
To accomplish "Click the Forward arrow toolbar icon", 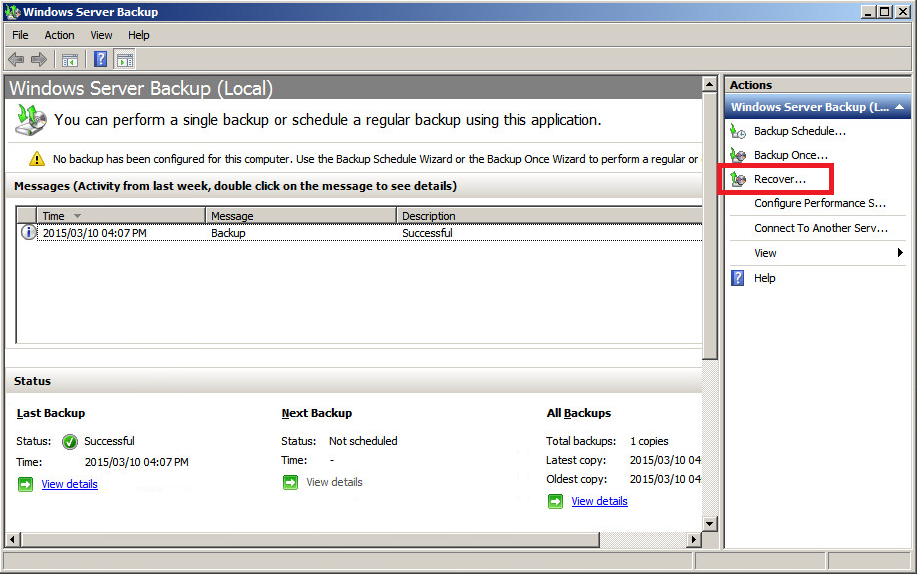I will (x=39, y=59).
